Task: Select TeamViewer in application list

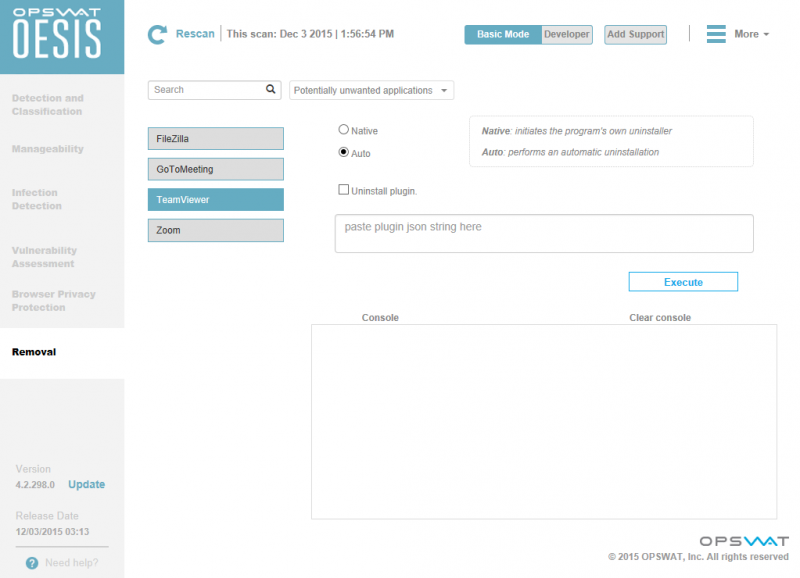Action: pyautogui.click(x=216, y=200)
